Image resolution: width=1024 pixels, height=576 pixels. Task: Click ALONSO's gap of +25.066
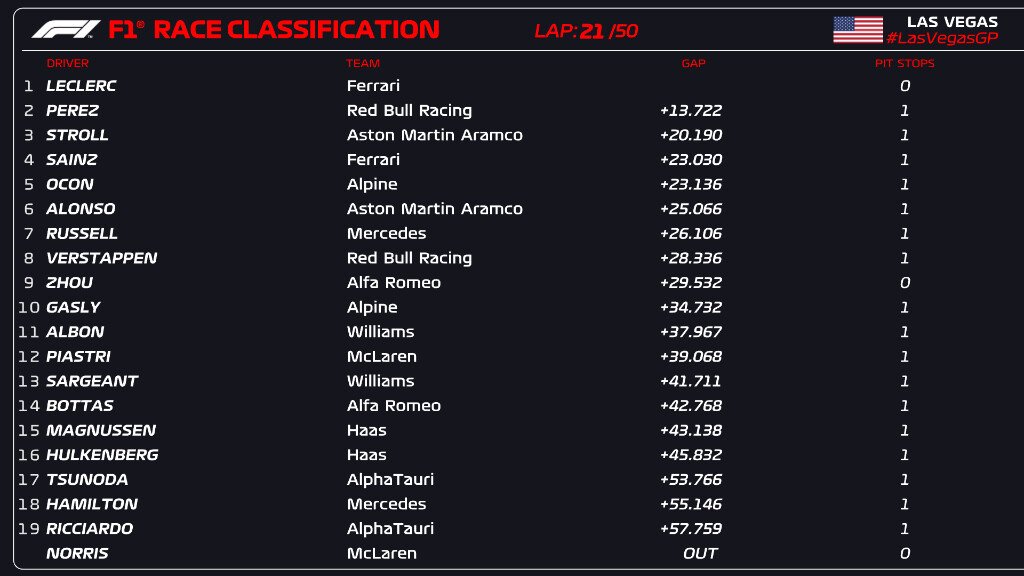tap(691, 209)
